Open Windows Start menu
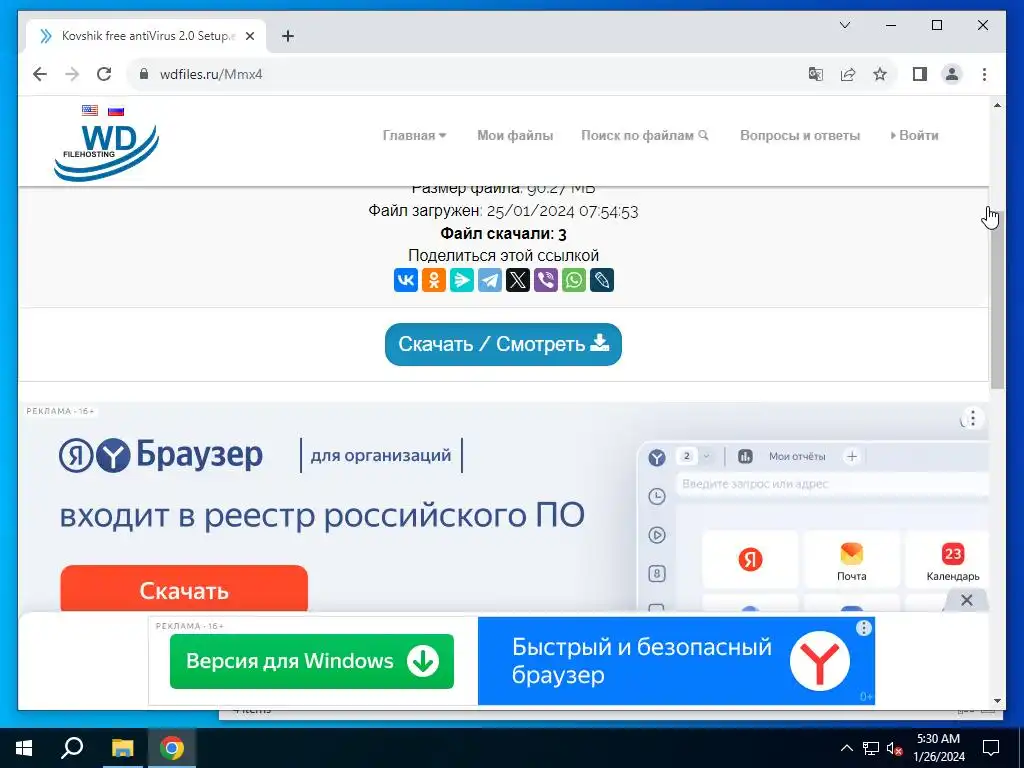Viewport: 1024px width, 768px height. click(24, 748)
